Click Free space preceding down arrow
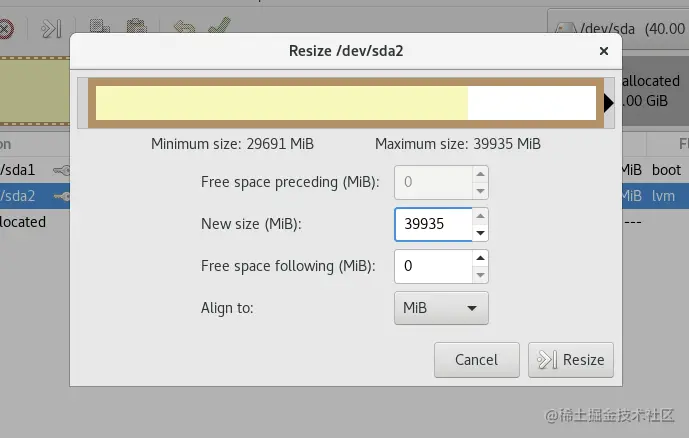 point(480,191)
